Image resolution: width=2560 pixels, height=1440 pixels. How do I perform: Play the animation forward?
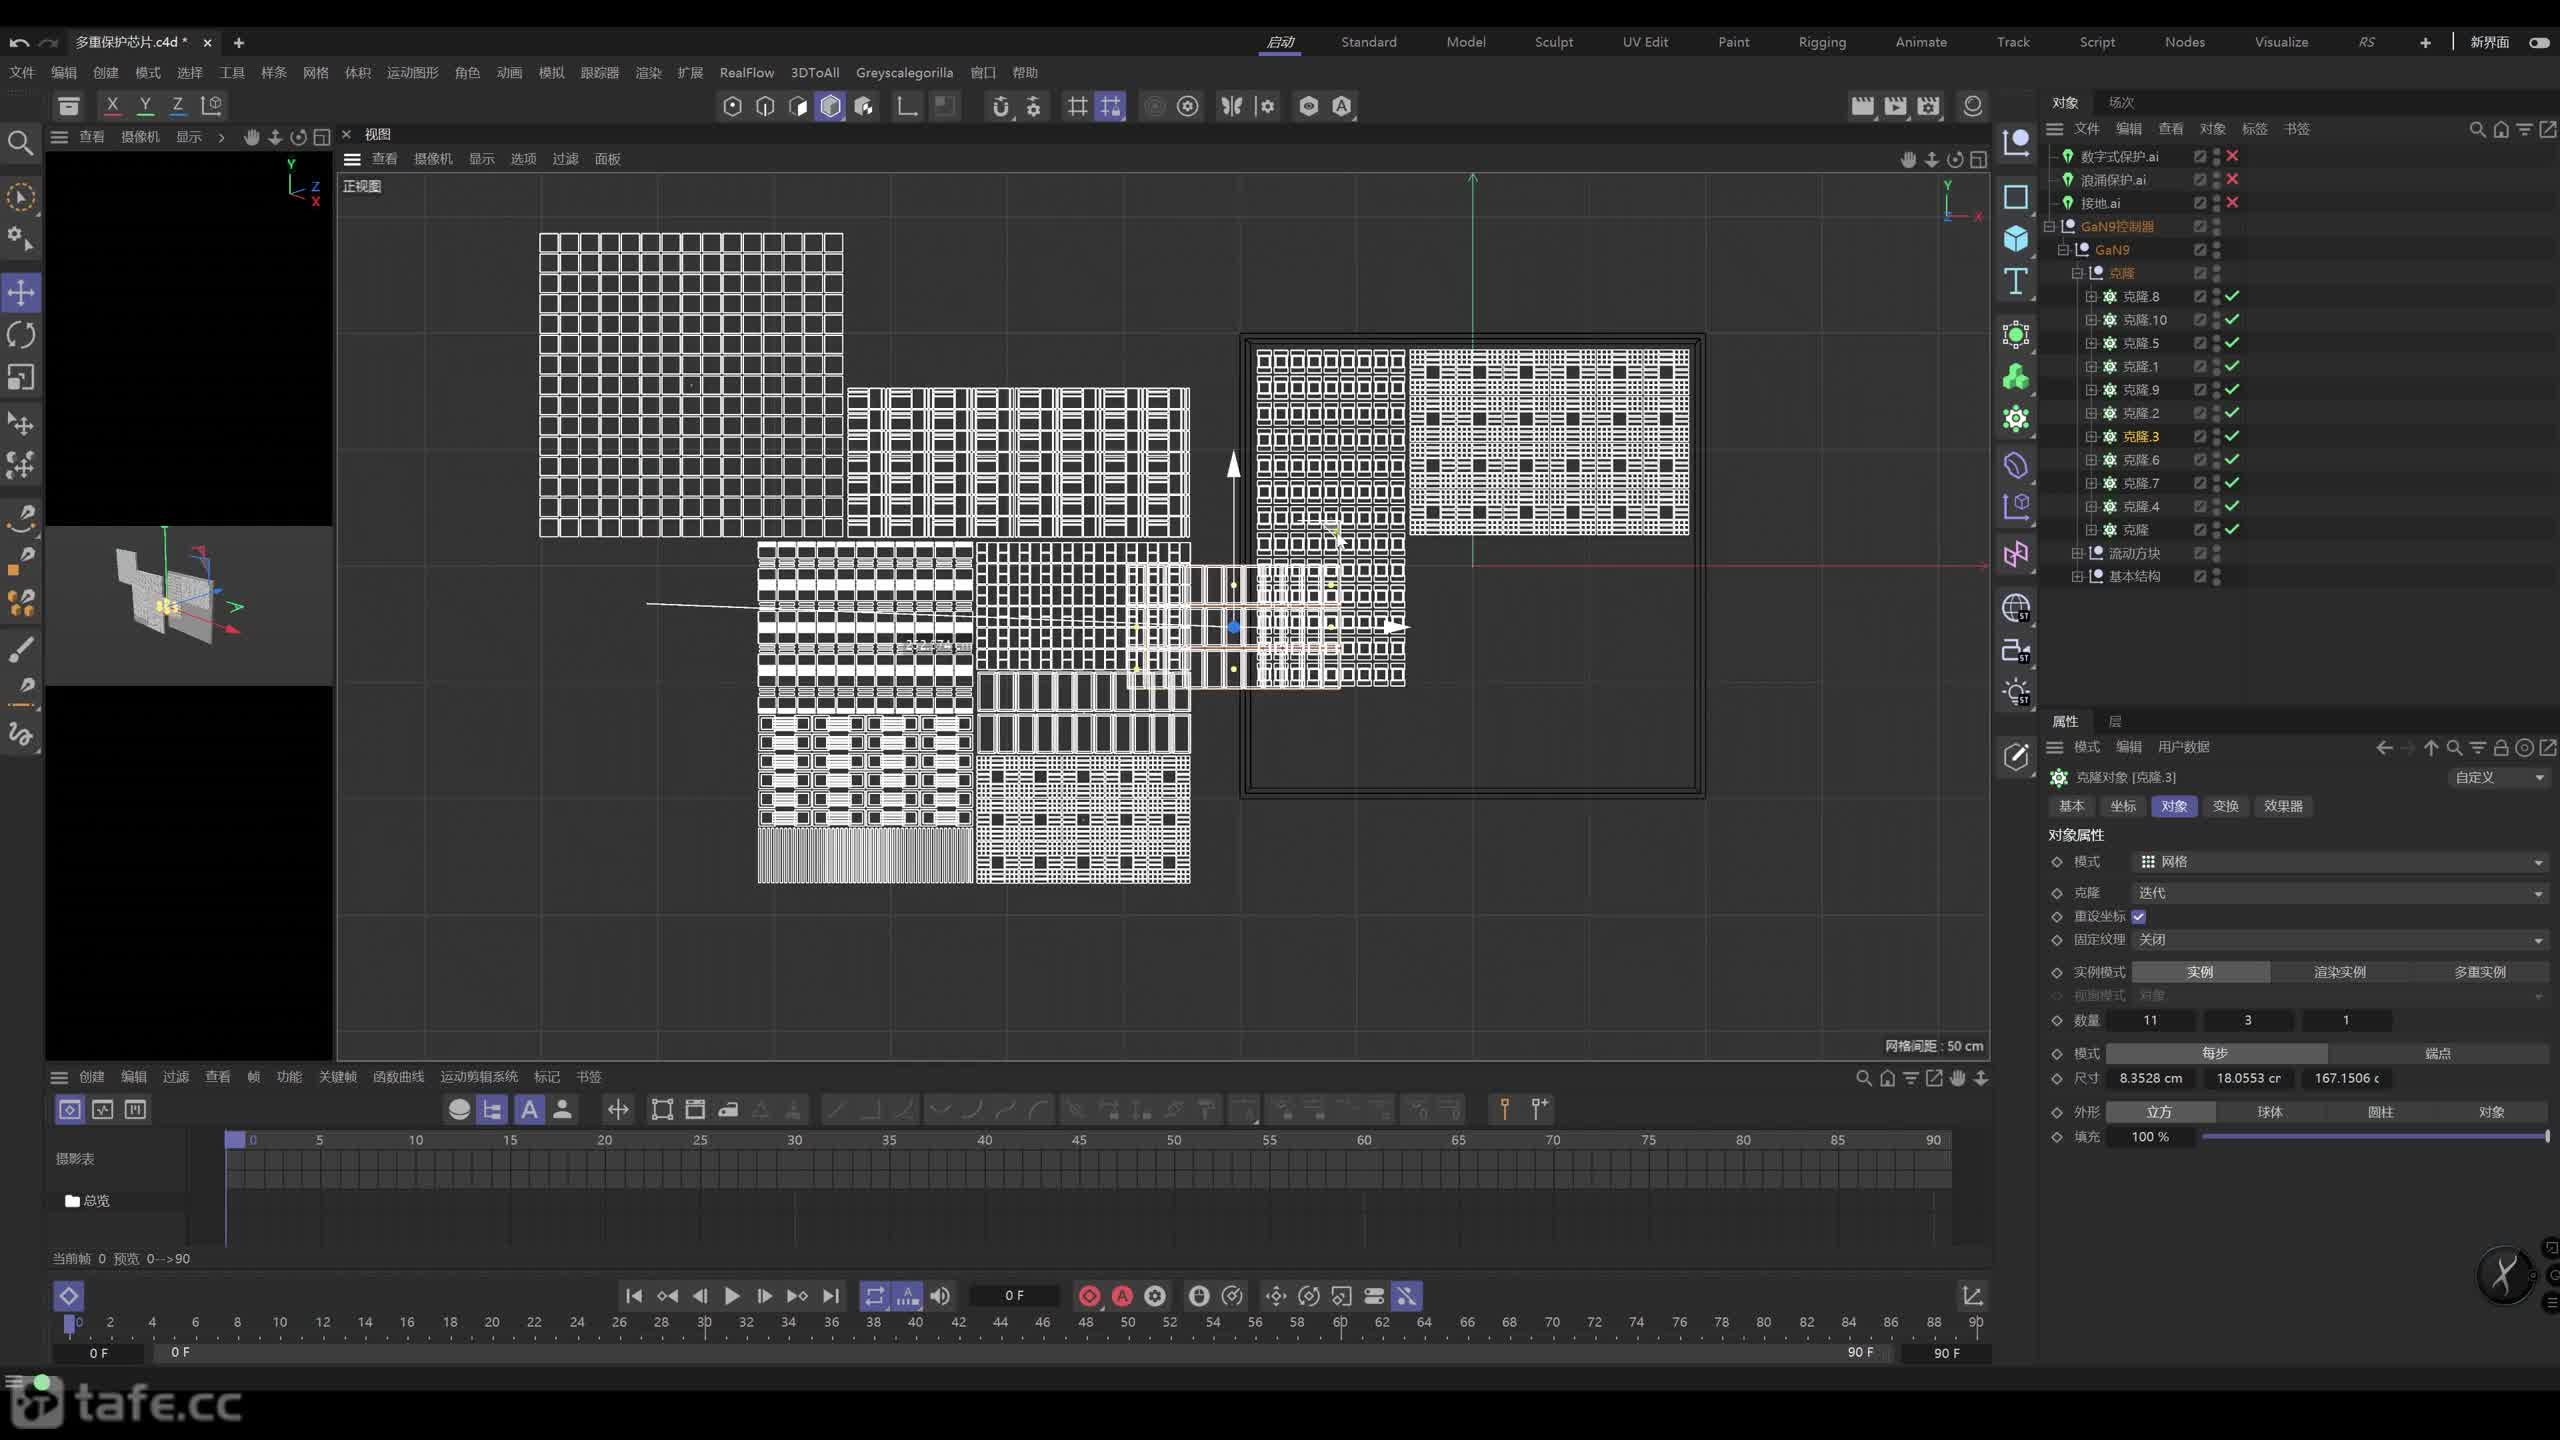(731, 1296)
